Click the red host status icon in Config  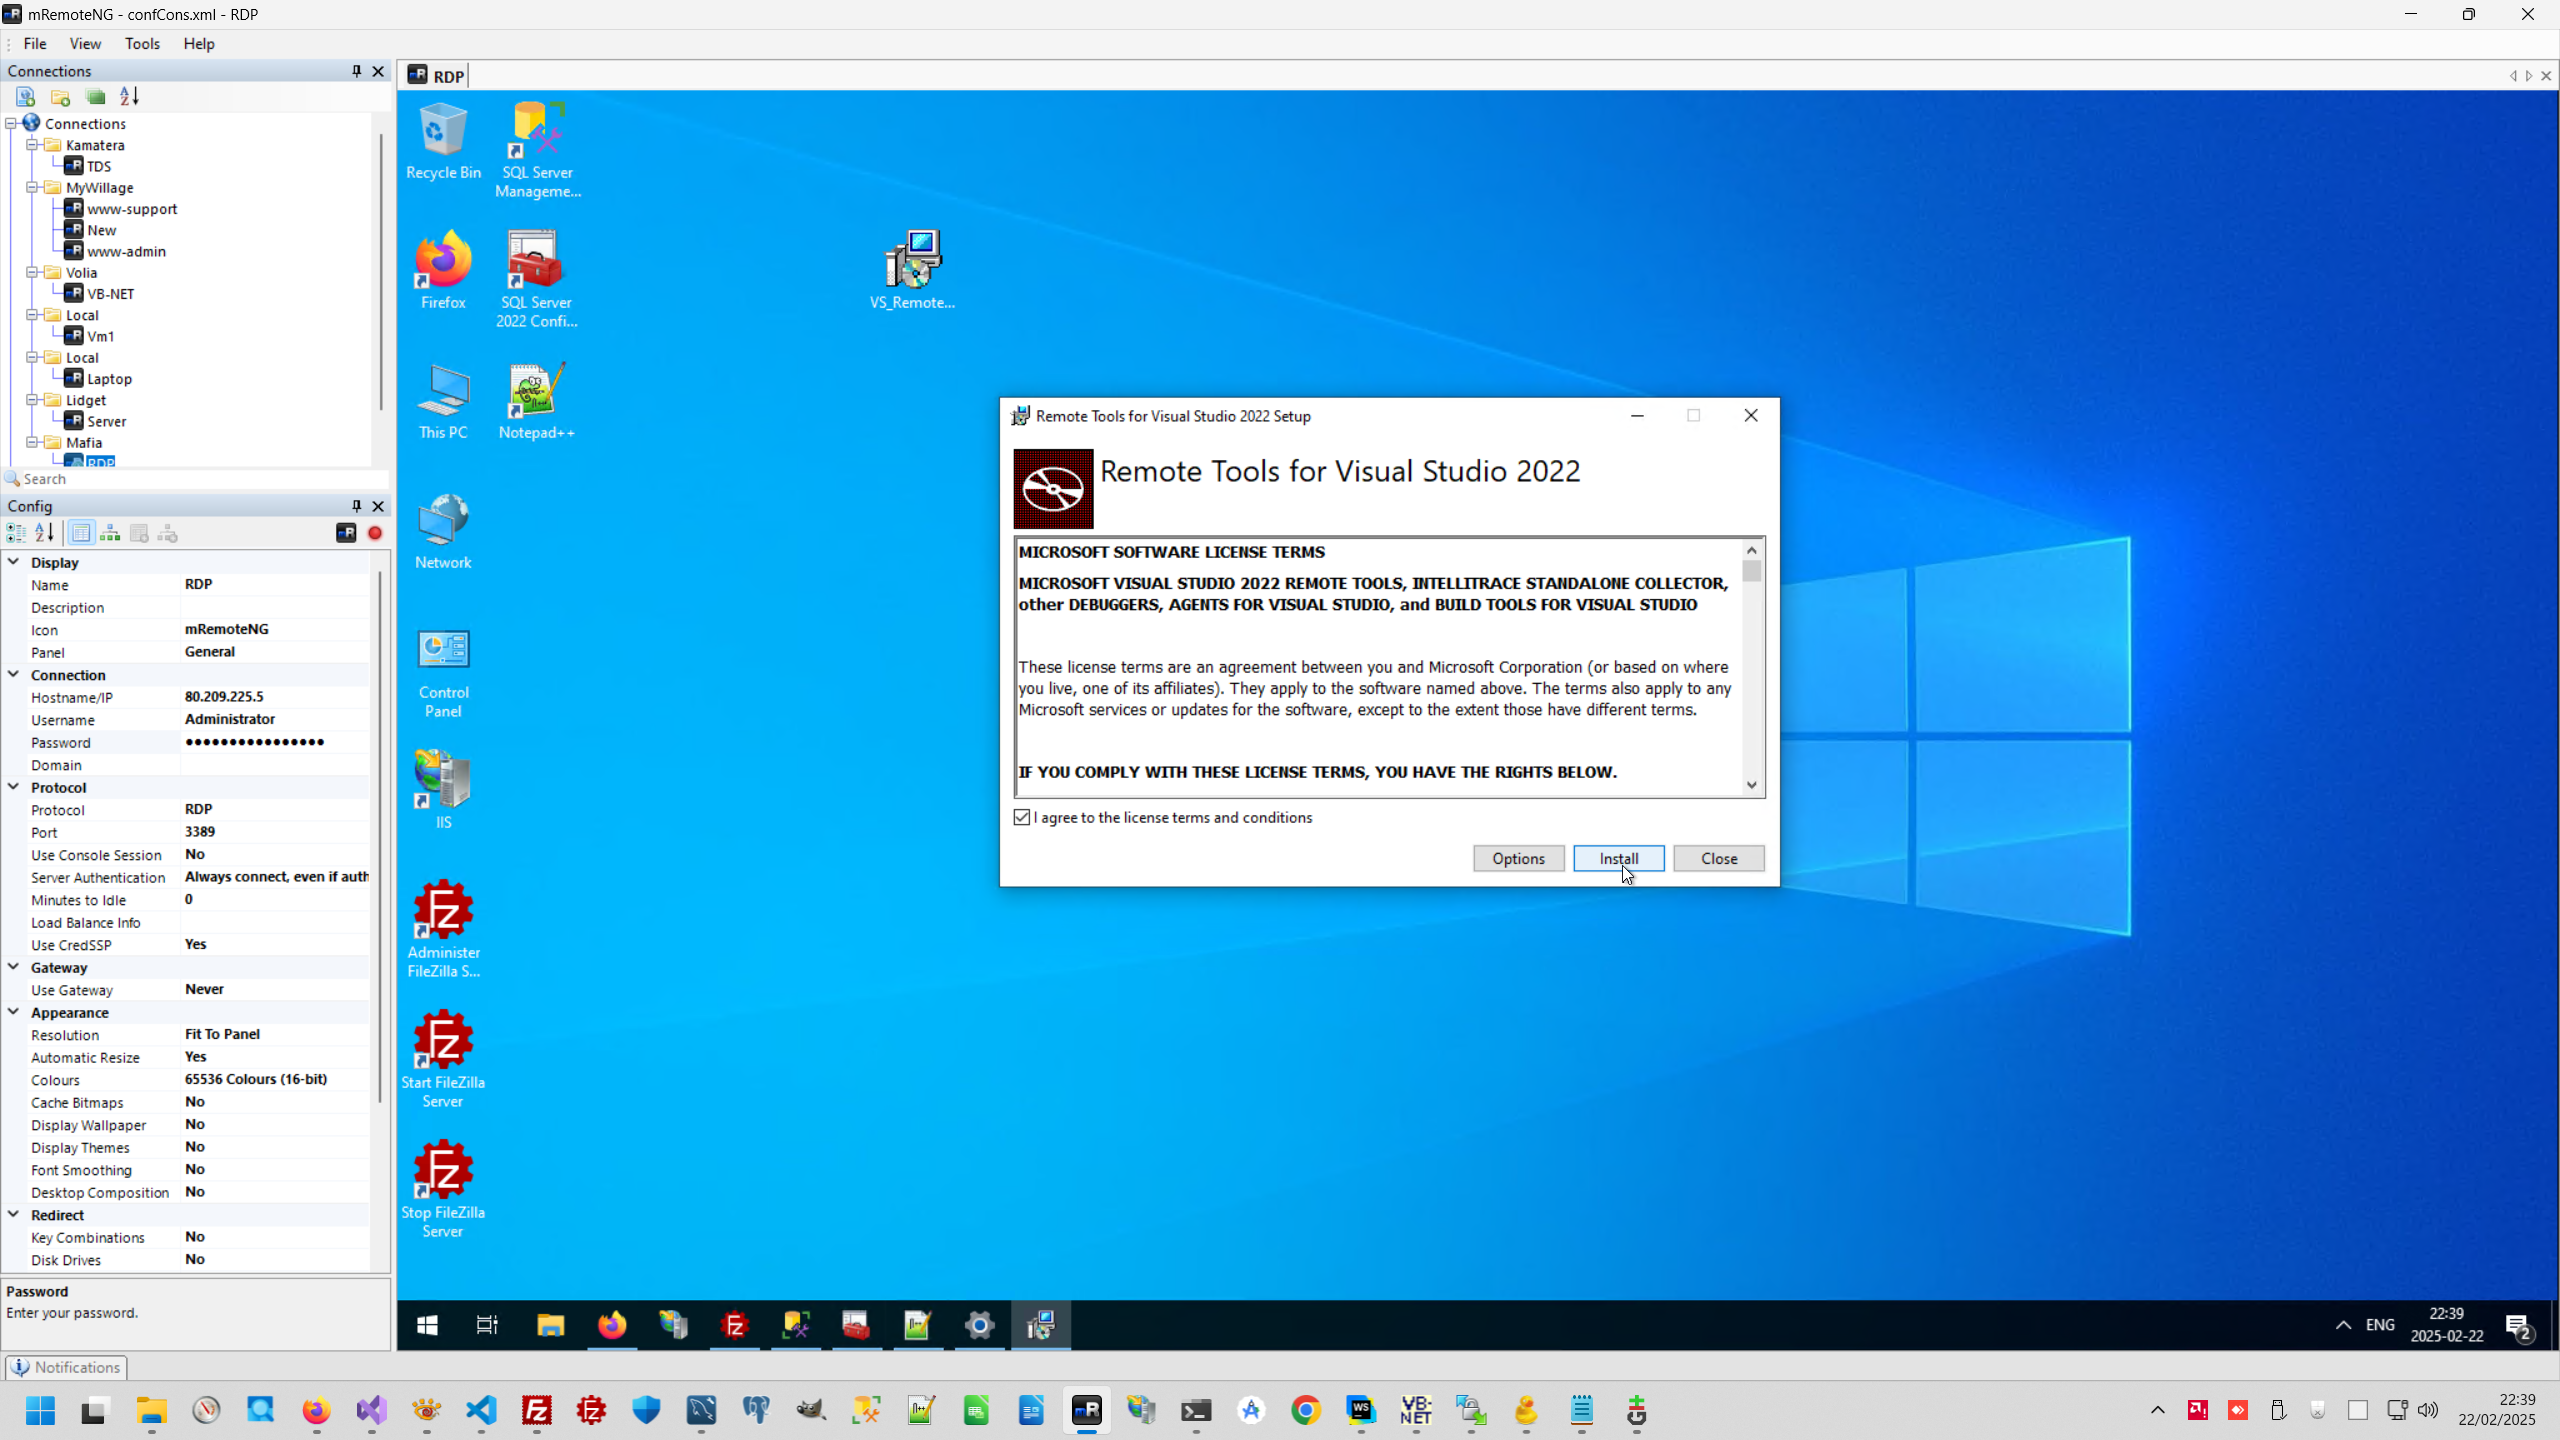pyautogui.click(x=375, y=534)
